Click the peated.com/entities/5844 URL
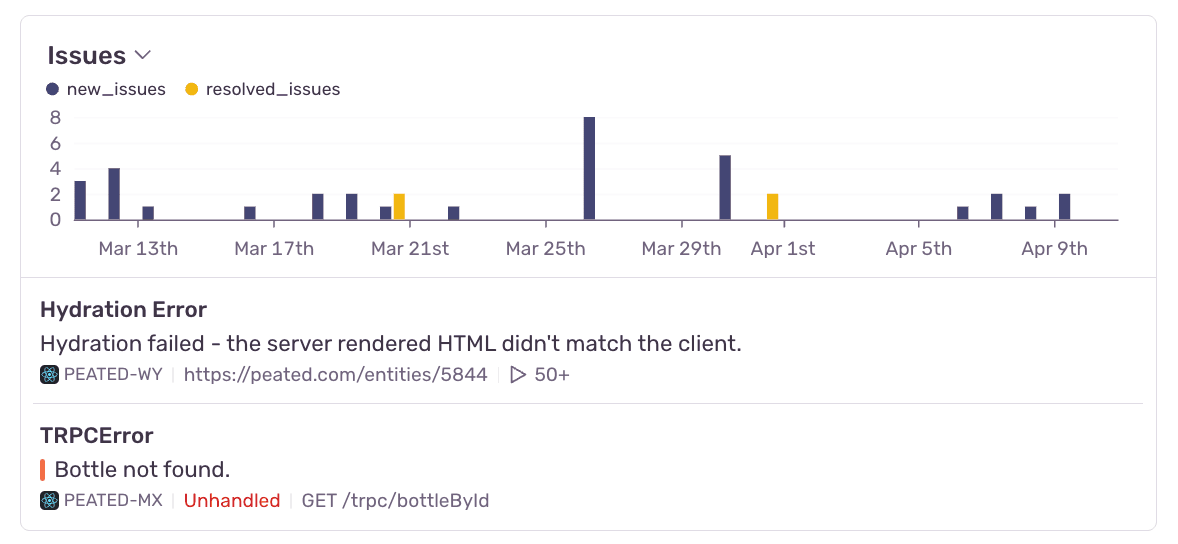This screenshot has height=544, width=1178. click(336, 375)
